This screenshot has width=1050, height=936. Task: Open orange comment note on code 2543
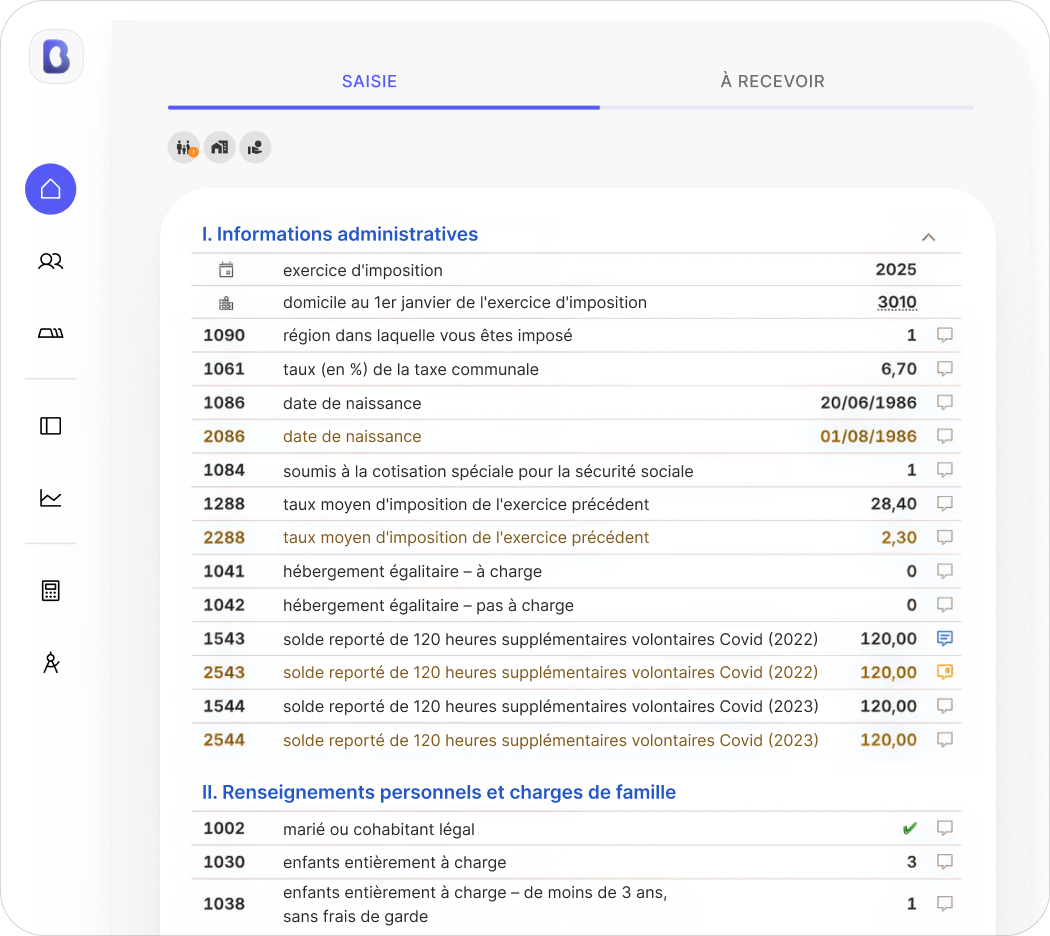click(x=945, y=672)
